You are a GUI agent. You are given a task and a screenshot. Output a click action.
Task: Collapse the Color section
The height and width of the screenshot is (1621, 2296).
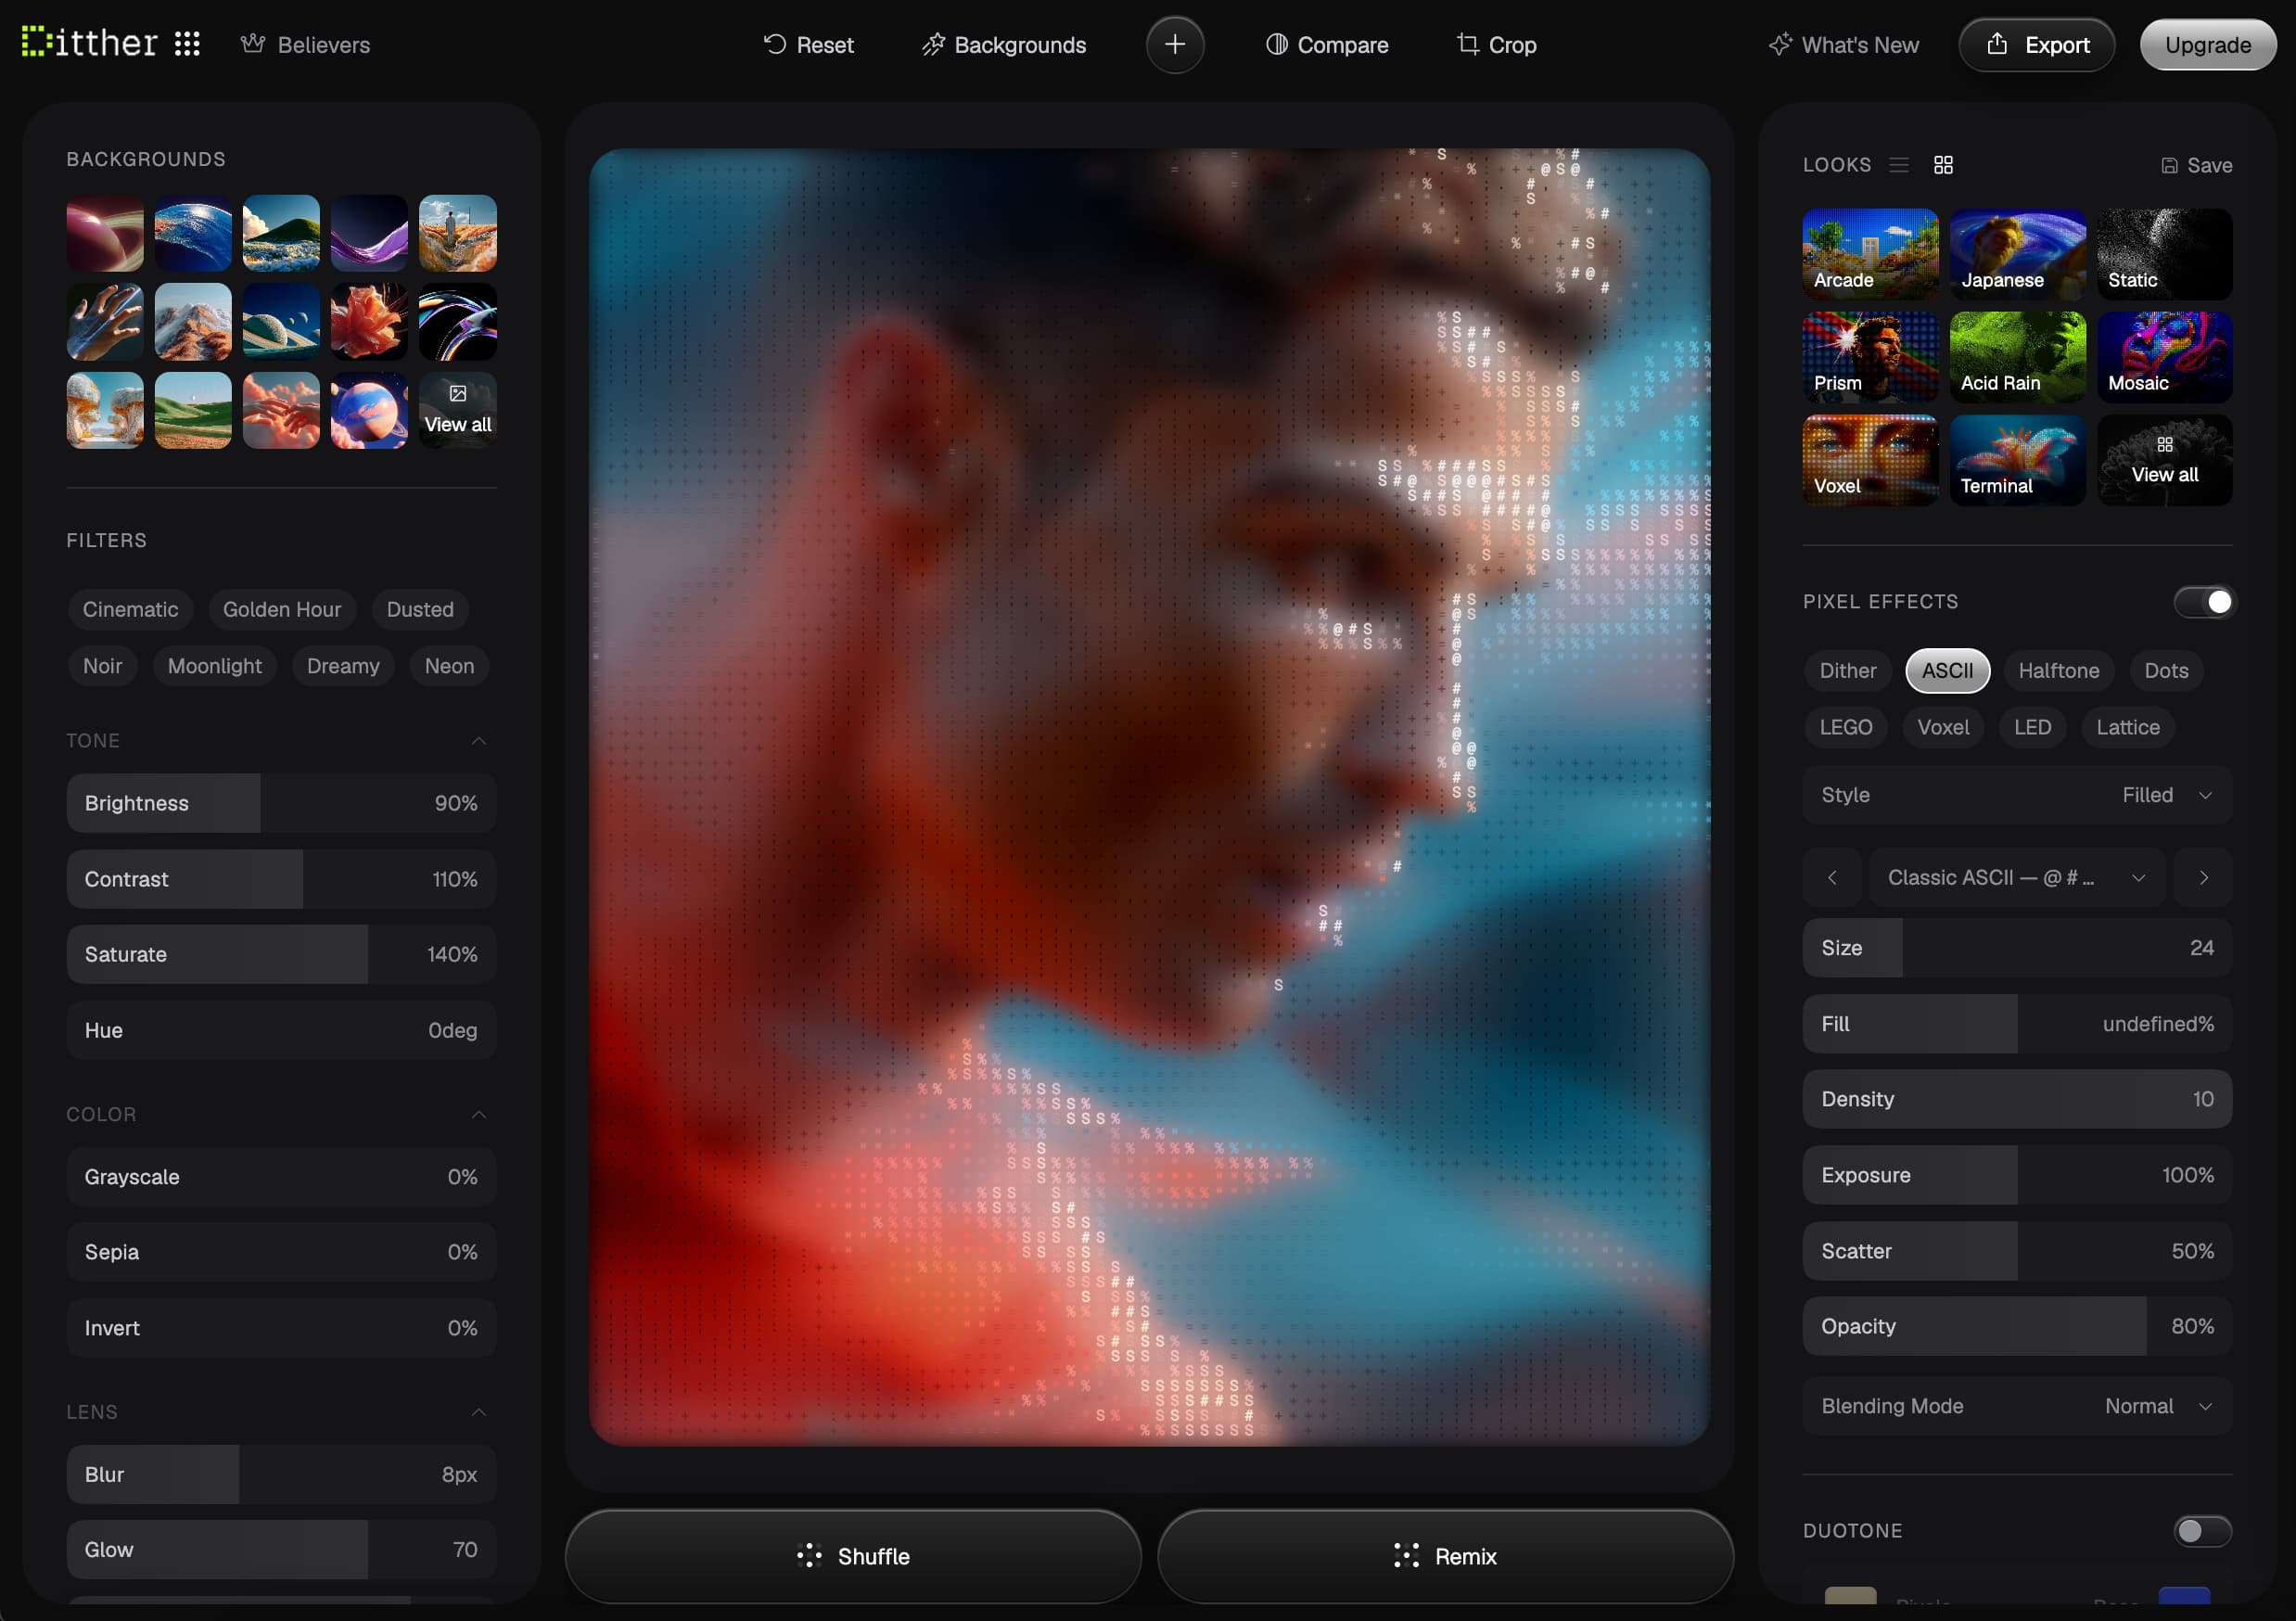479,1114
